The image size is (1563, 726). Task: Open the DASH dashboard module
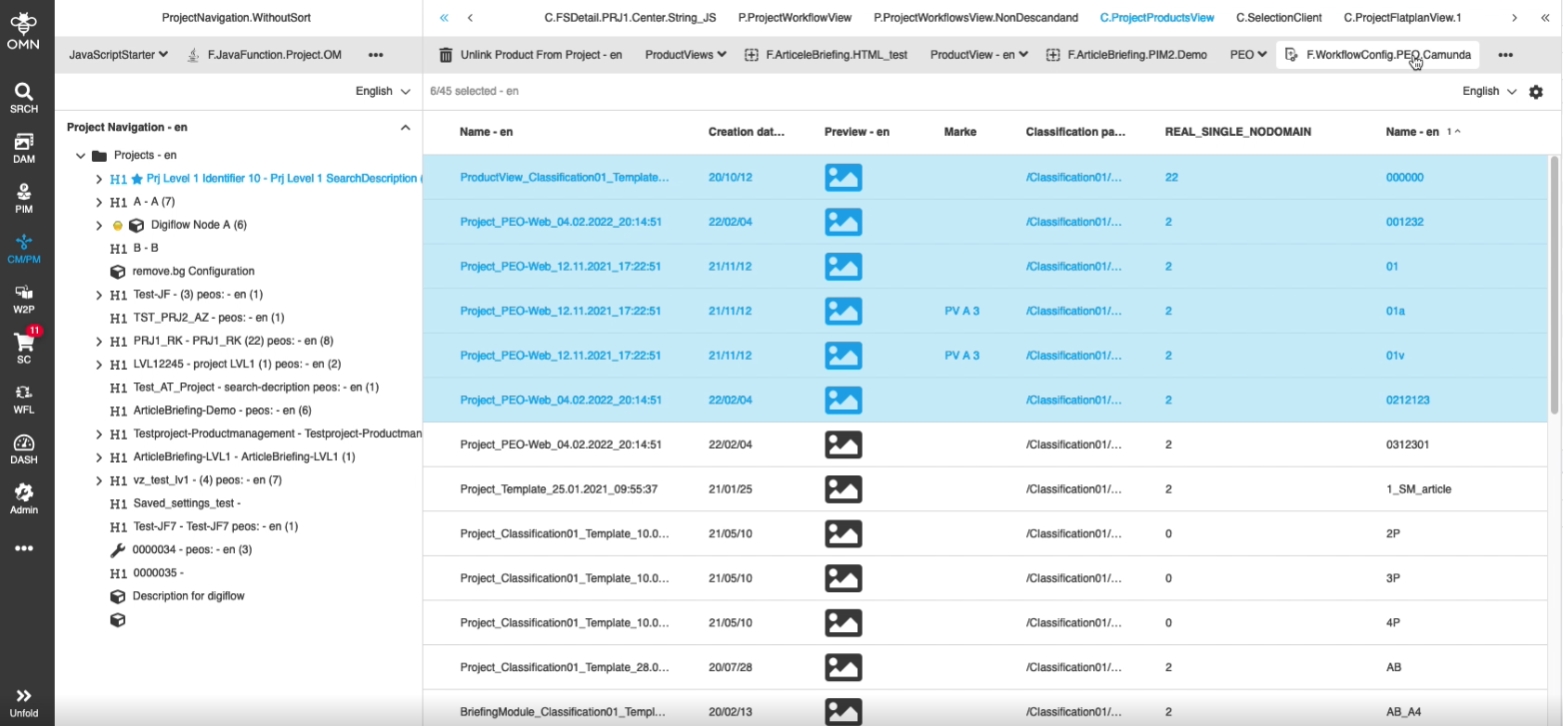coord(24,449)
